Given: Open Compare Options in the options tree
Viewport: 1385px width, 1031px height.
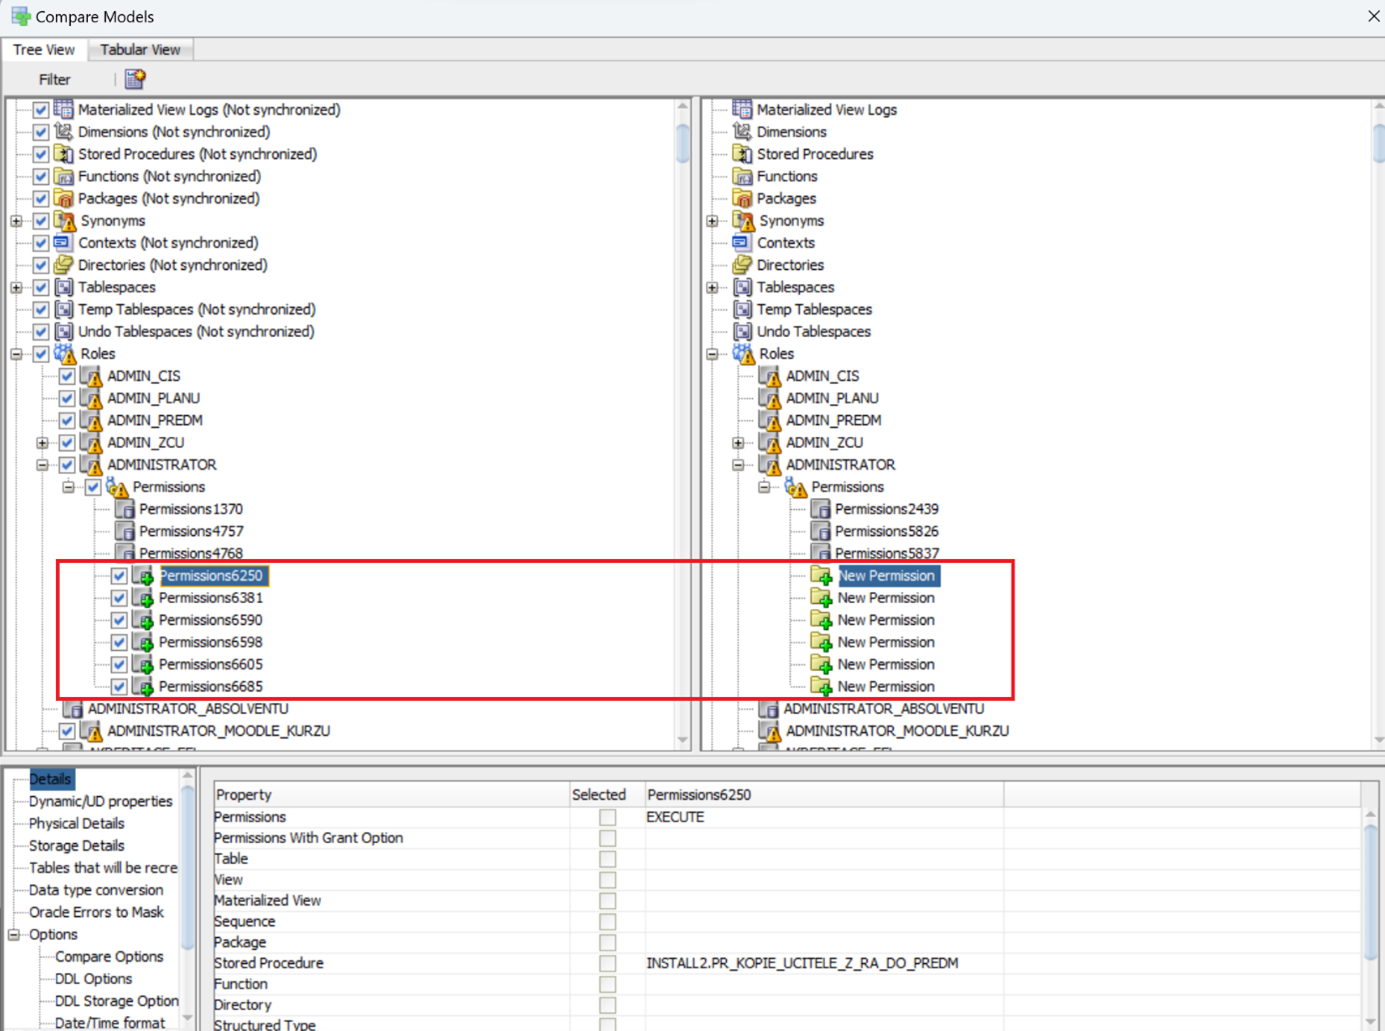Looking at the screenshot, I should 109,957.
